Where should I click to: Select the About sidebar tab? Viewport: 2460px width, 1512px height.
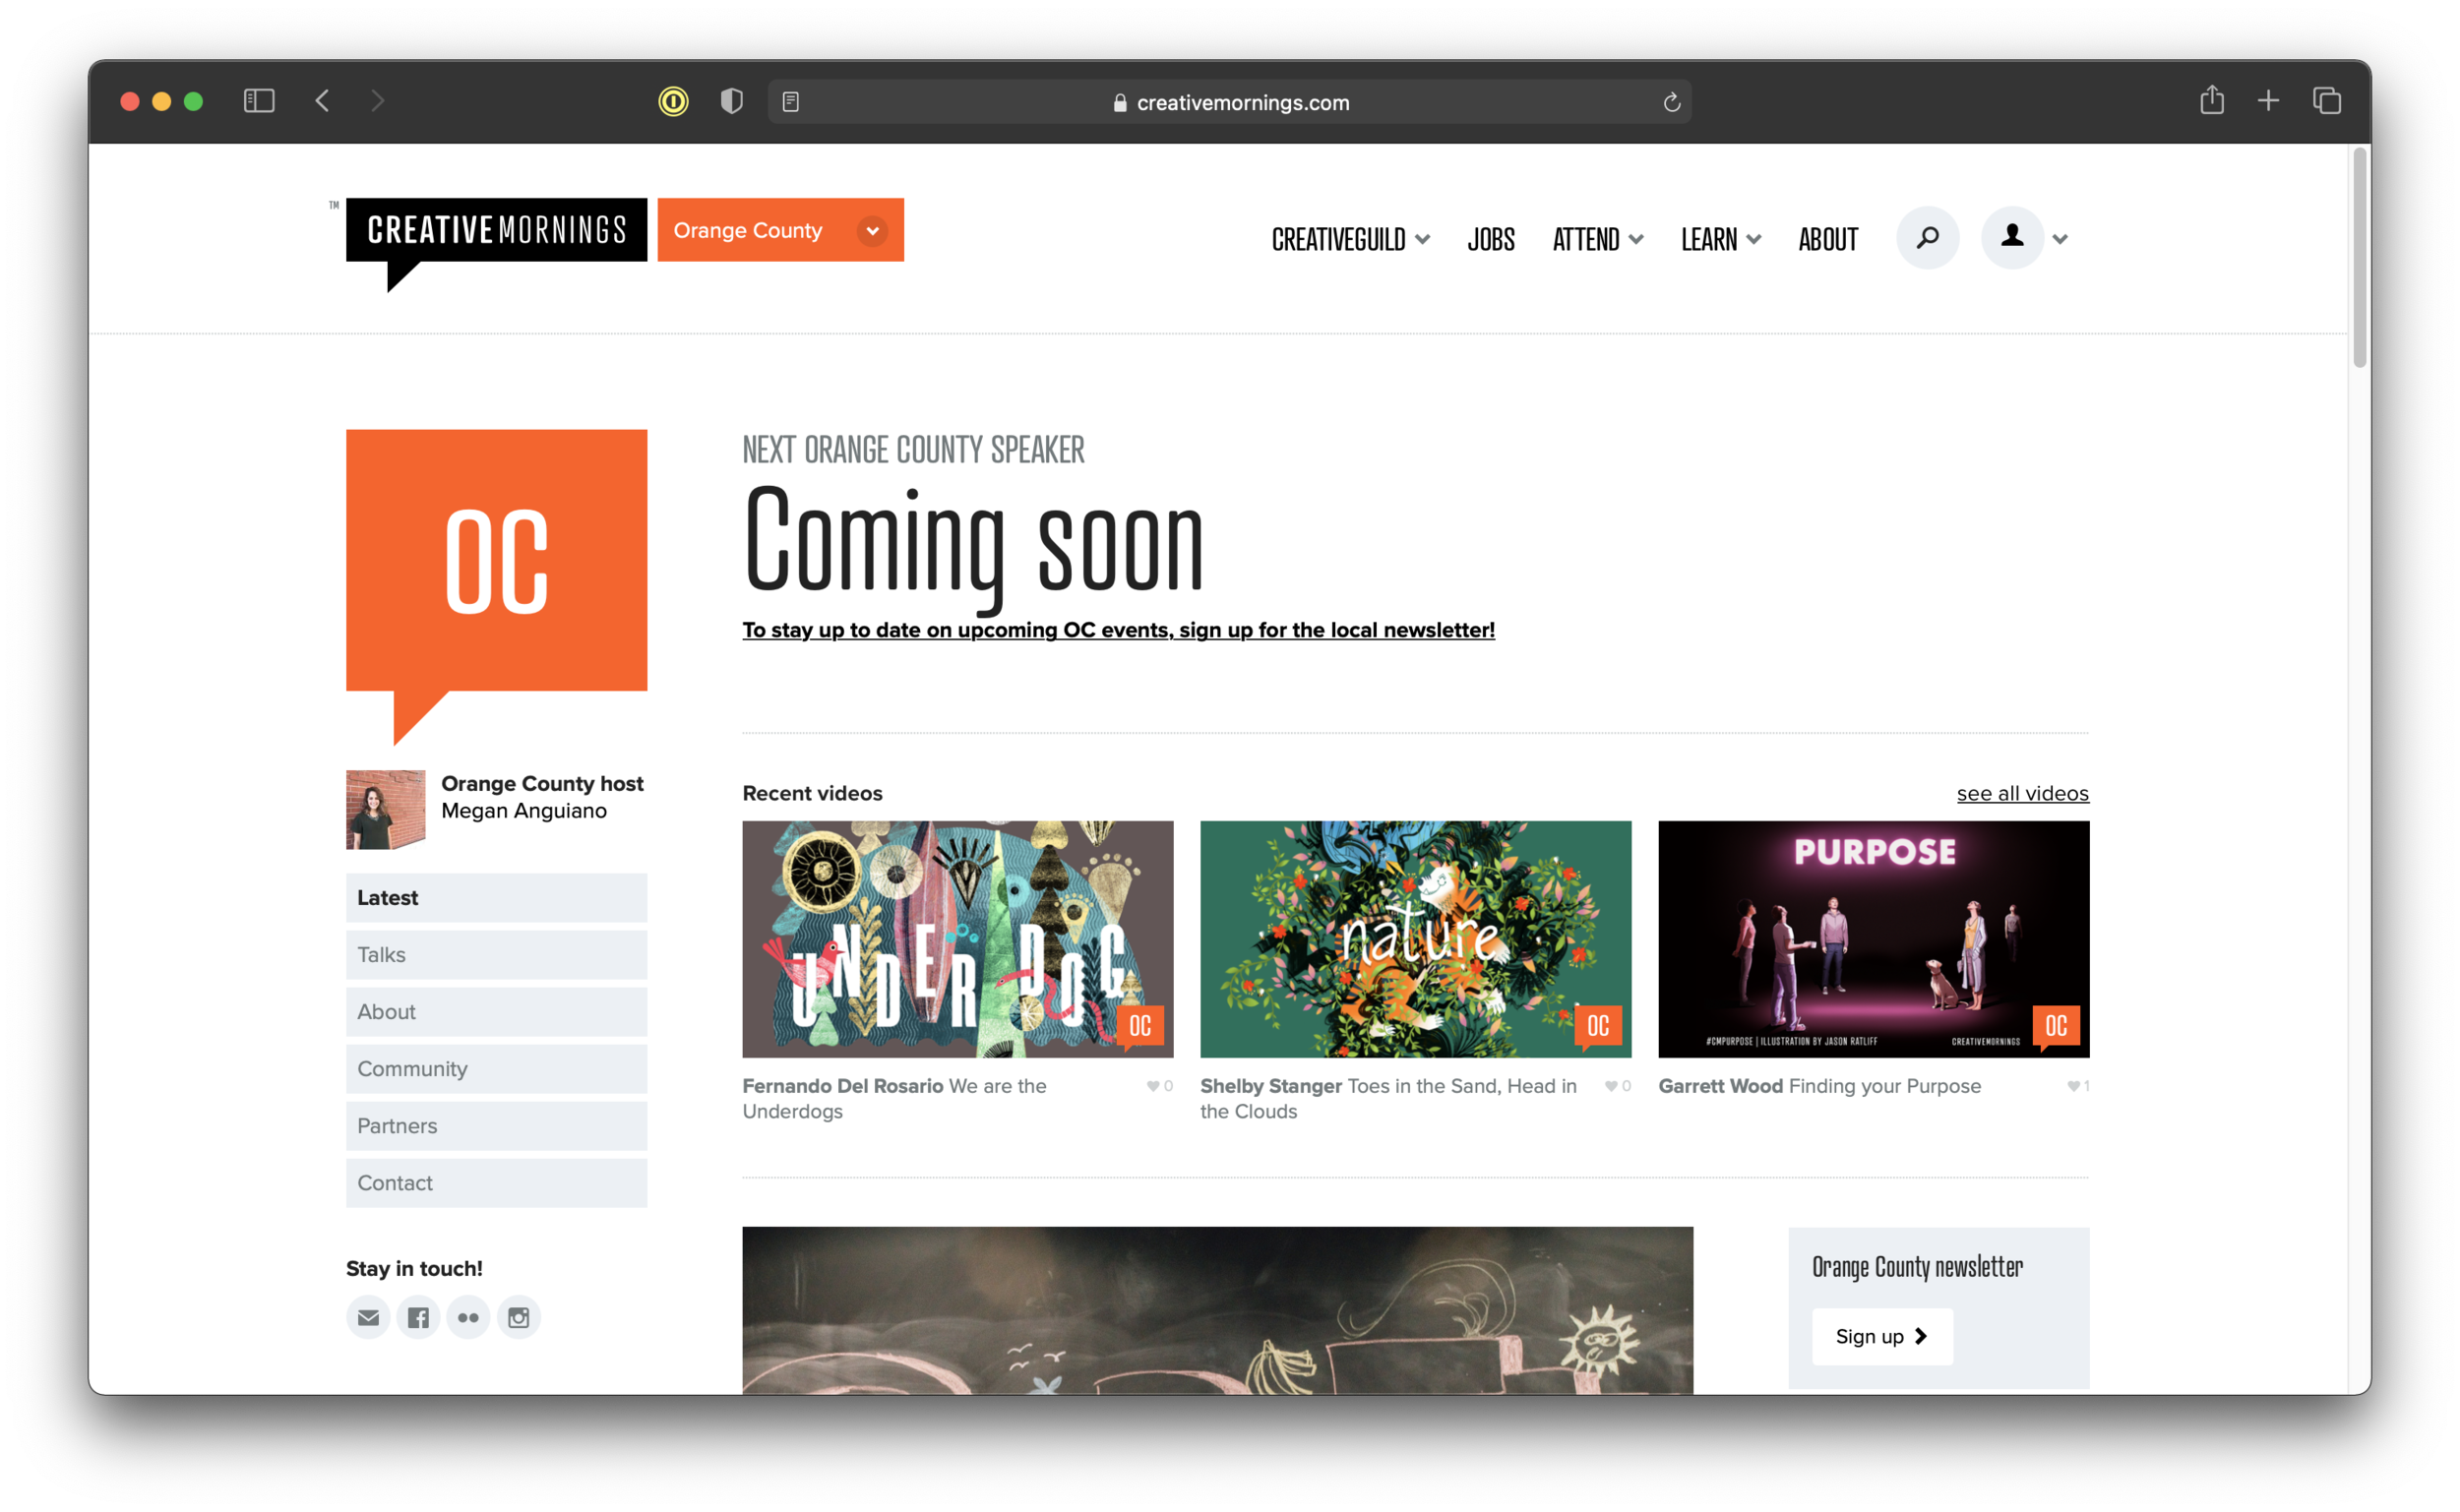click(496, 1012)
